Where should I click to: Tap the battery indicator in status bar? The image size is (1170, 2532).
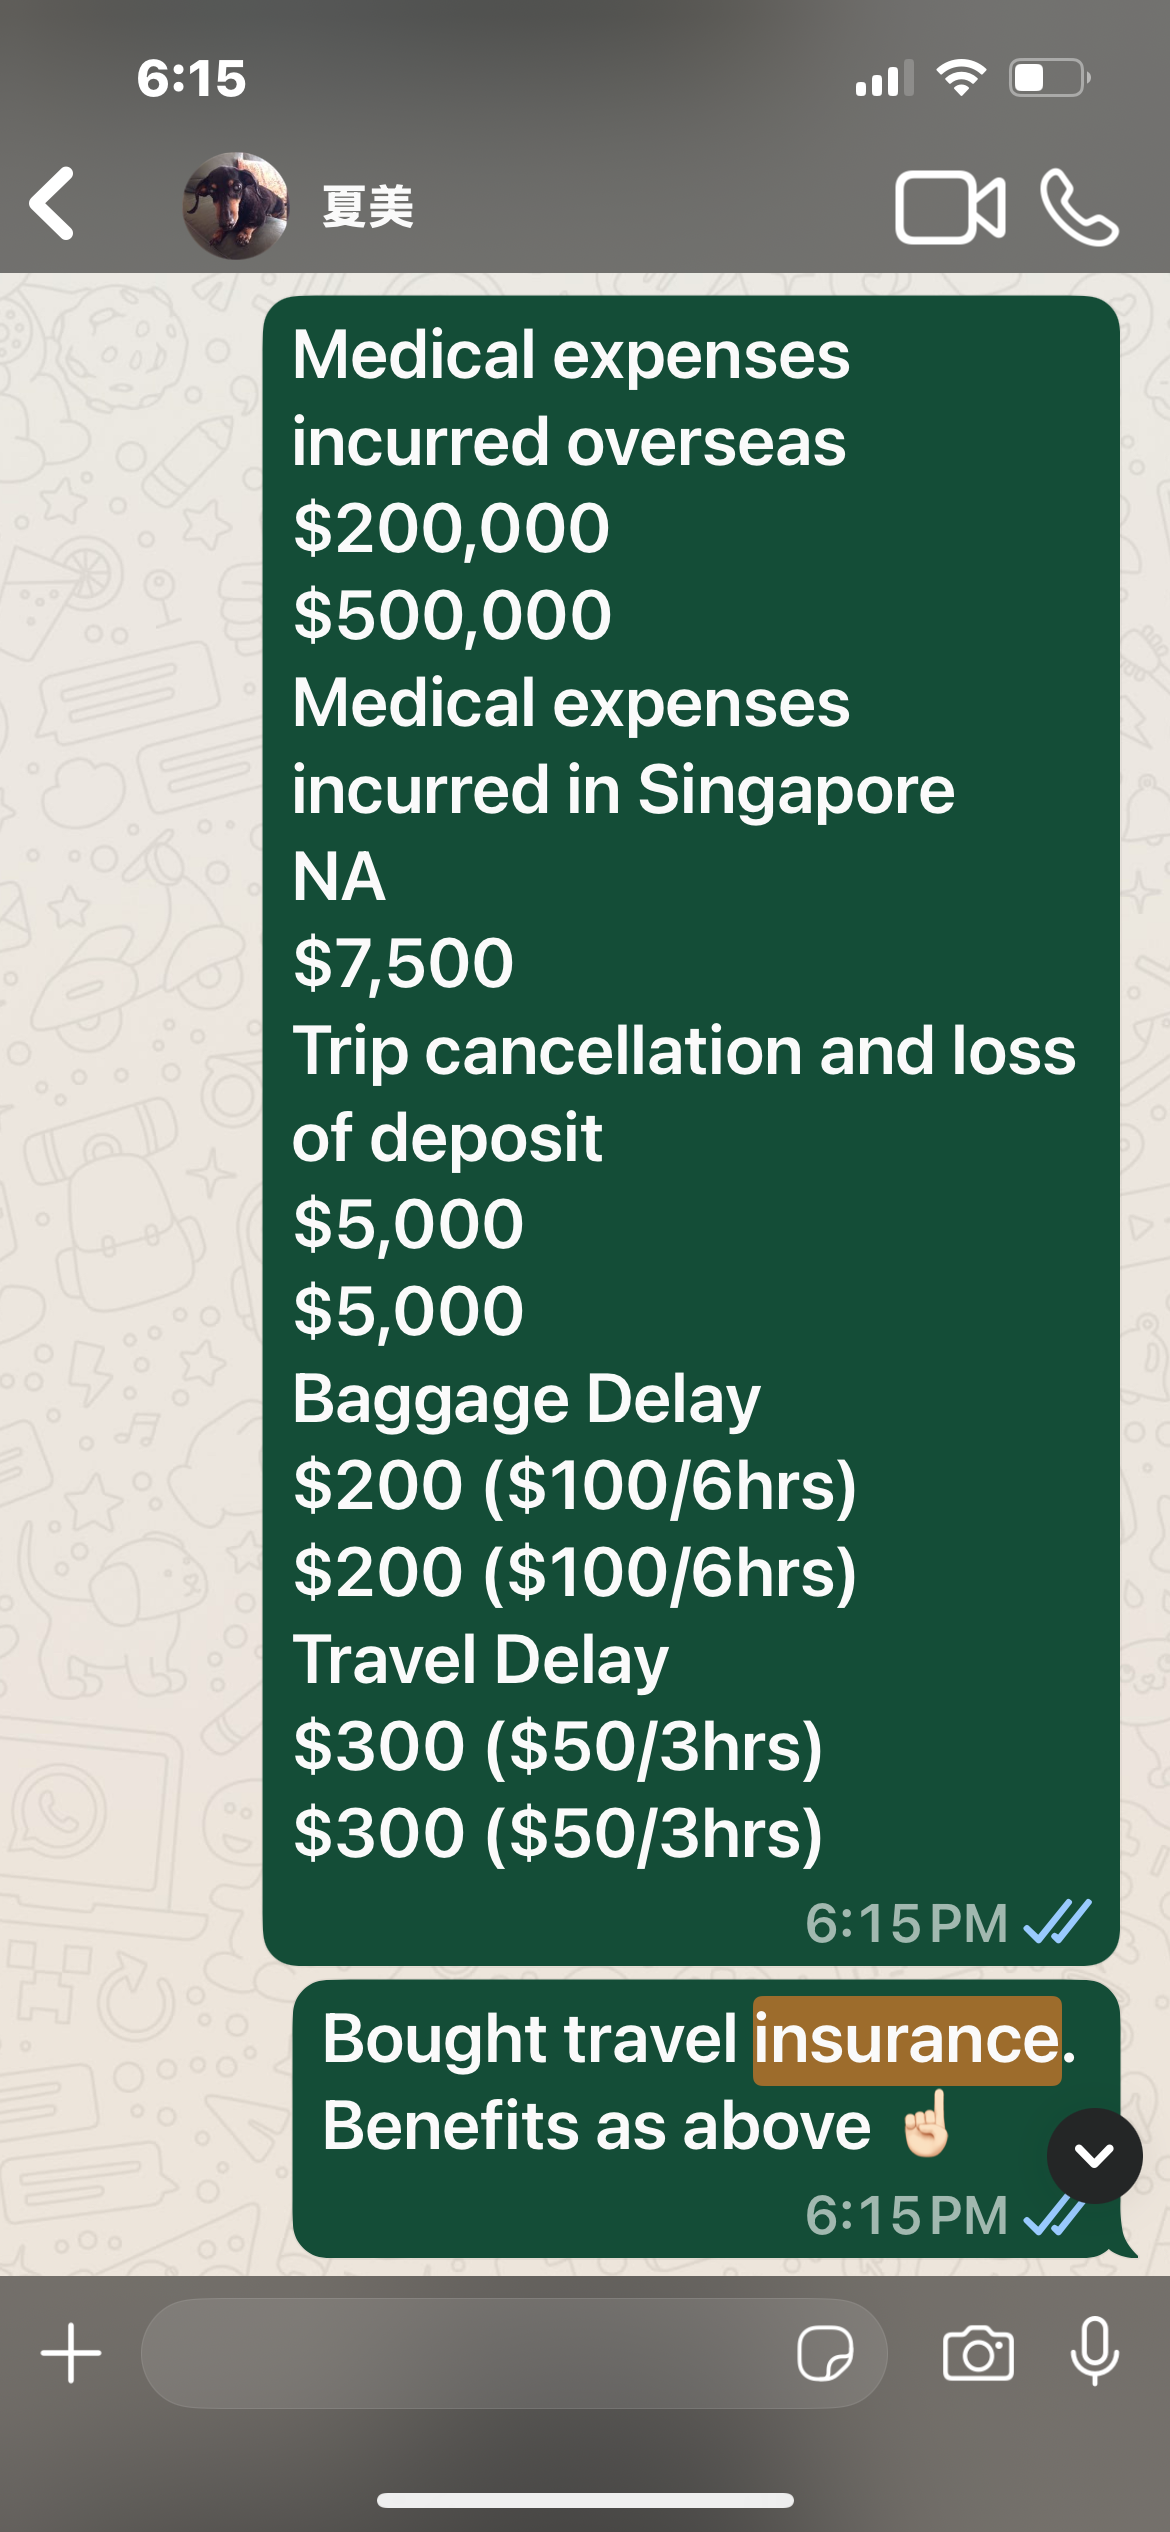click(1048, 78)
